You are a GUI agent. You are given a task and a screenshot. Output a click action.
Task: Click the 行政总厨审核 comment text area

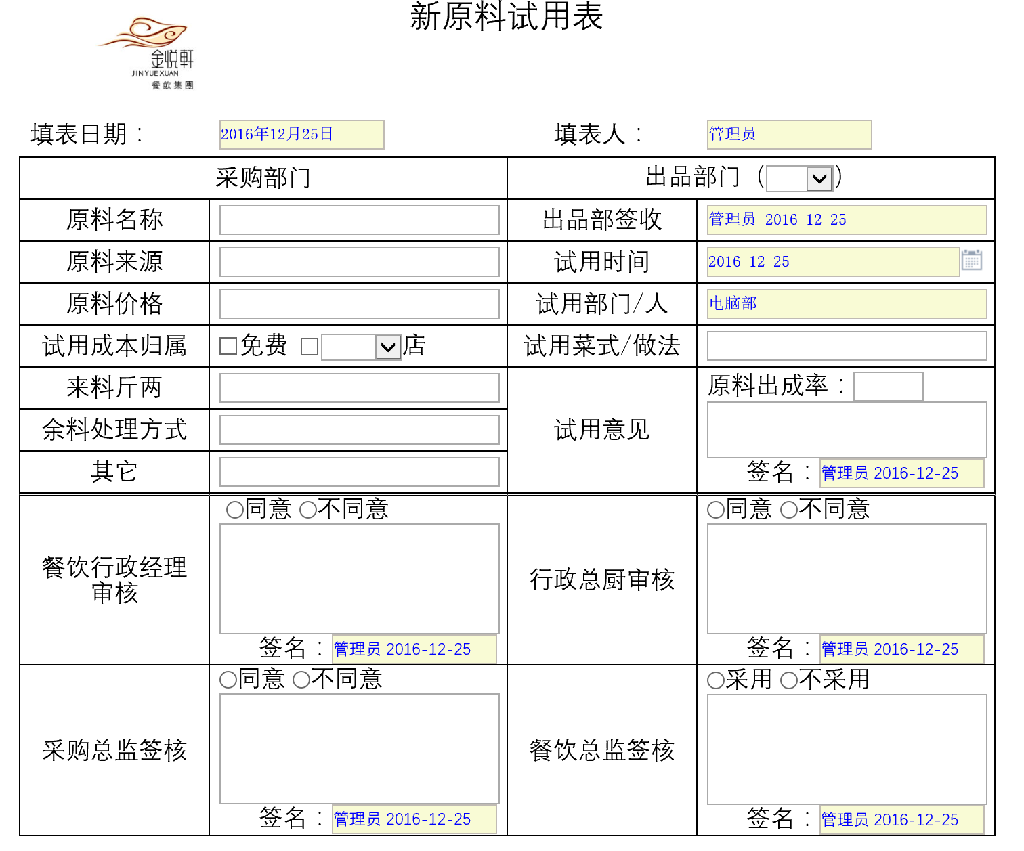click(x=846, y=579)
